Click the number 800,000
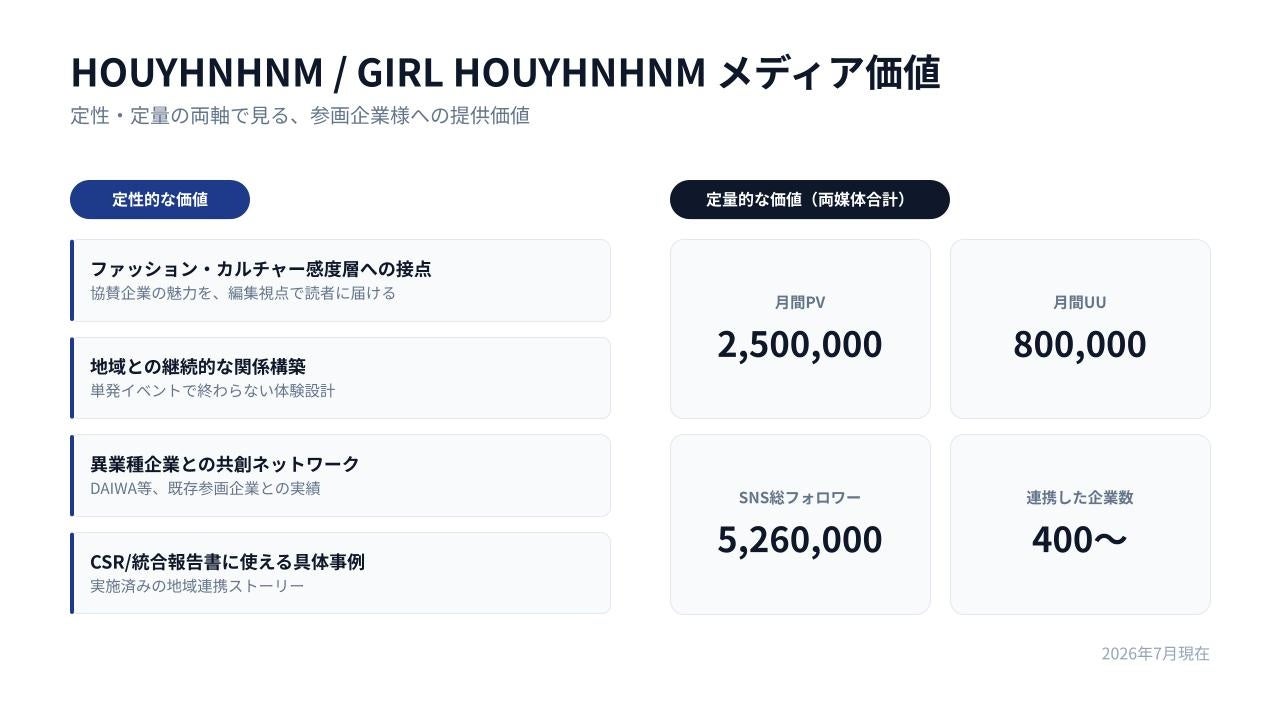 pyautogui.click(x=1080, y=344)
